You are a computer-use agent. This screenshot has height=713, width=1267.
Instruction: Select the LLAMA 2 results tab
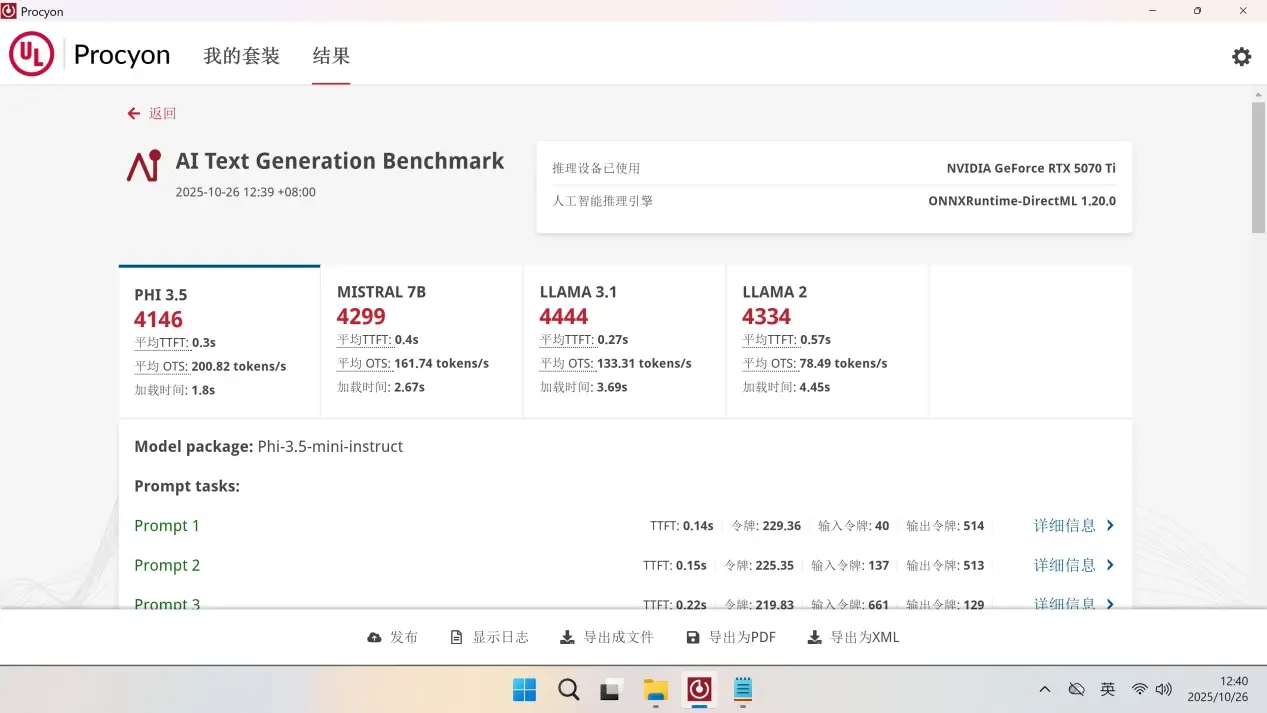click(828, 341)
